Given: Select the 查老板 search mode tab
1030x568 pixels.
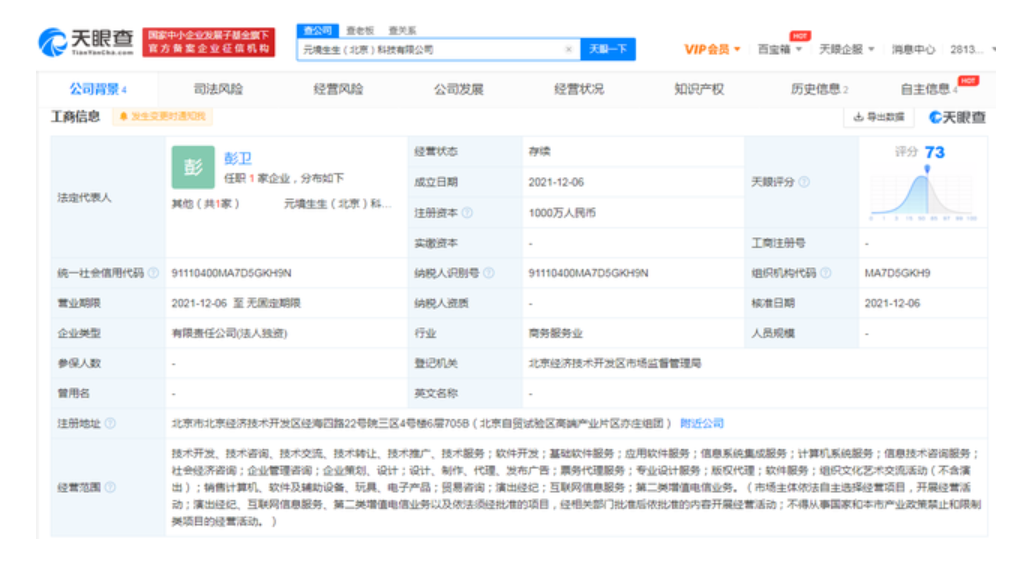Looking at the screenshot, I should pos(359,31).
